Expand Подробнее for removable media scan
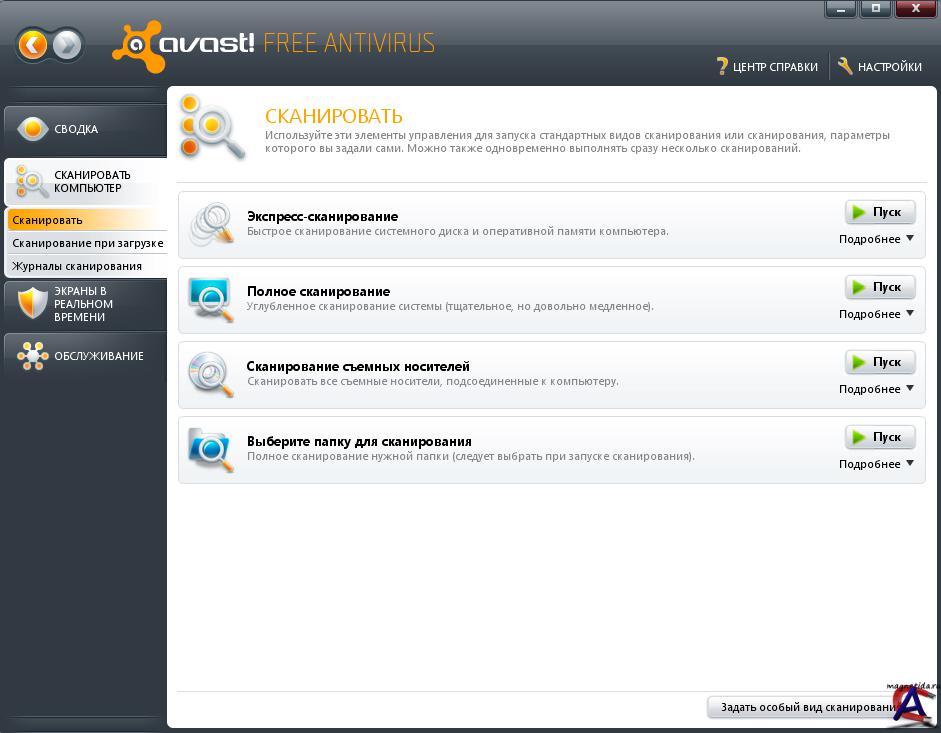The height and width of the screenshot is (733, 941). (x=876, y=389)
